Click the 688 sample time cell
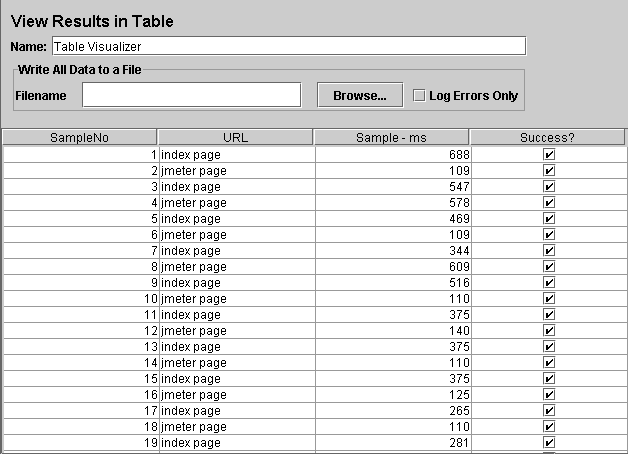Screen dimensions: 628x454 (x=393, y=155)
